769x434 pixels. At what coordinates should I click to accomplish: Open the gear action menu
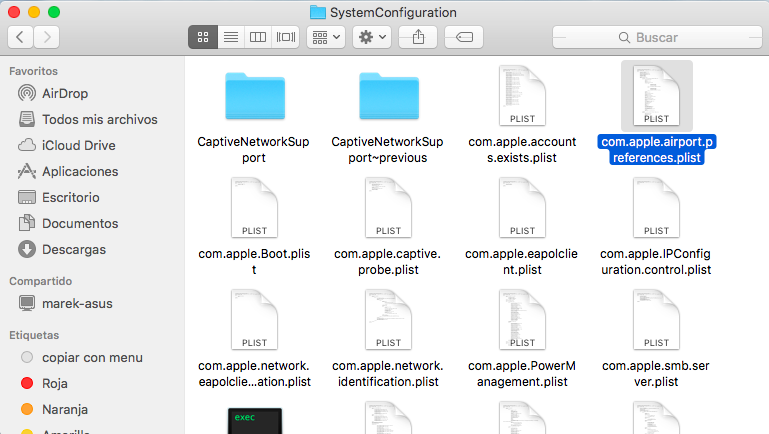pyautogui.click(x=372, y=37)
